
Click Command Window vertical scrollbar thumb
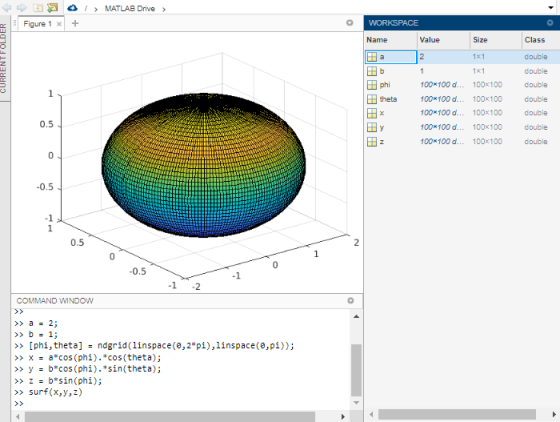click(x=356, y=370)
